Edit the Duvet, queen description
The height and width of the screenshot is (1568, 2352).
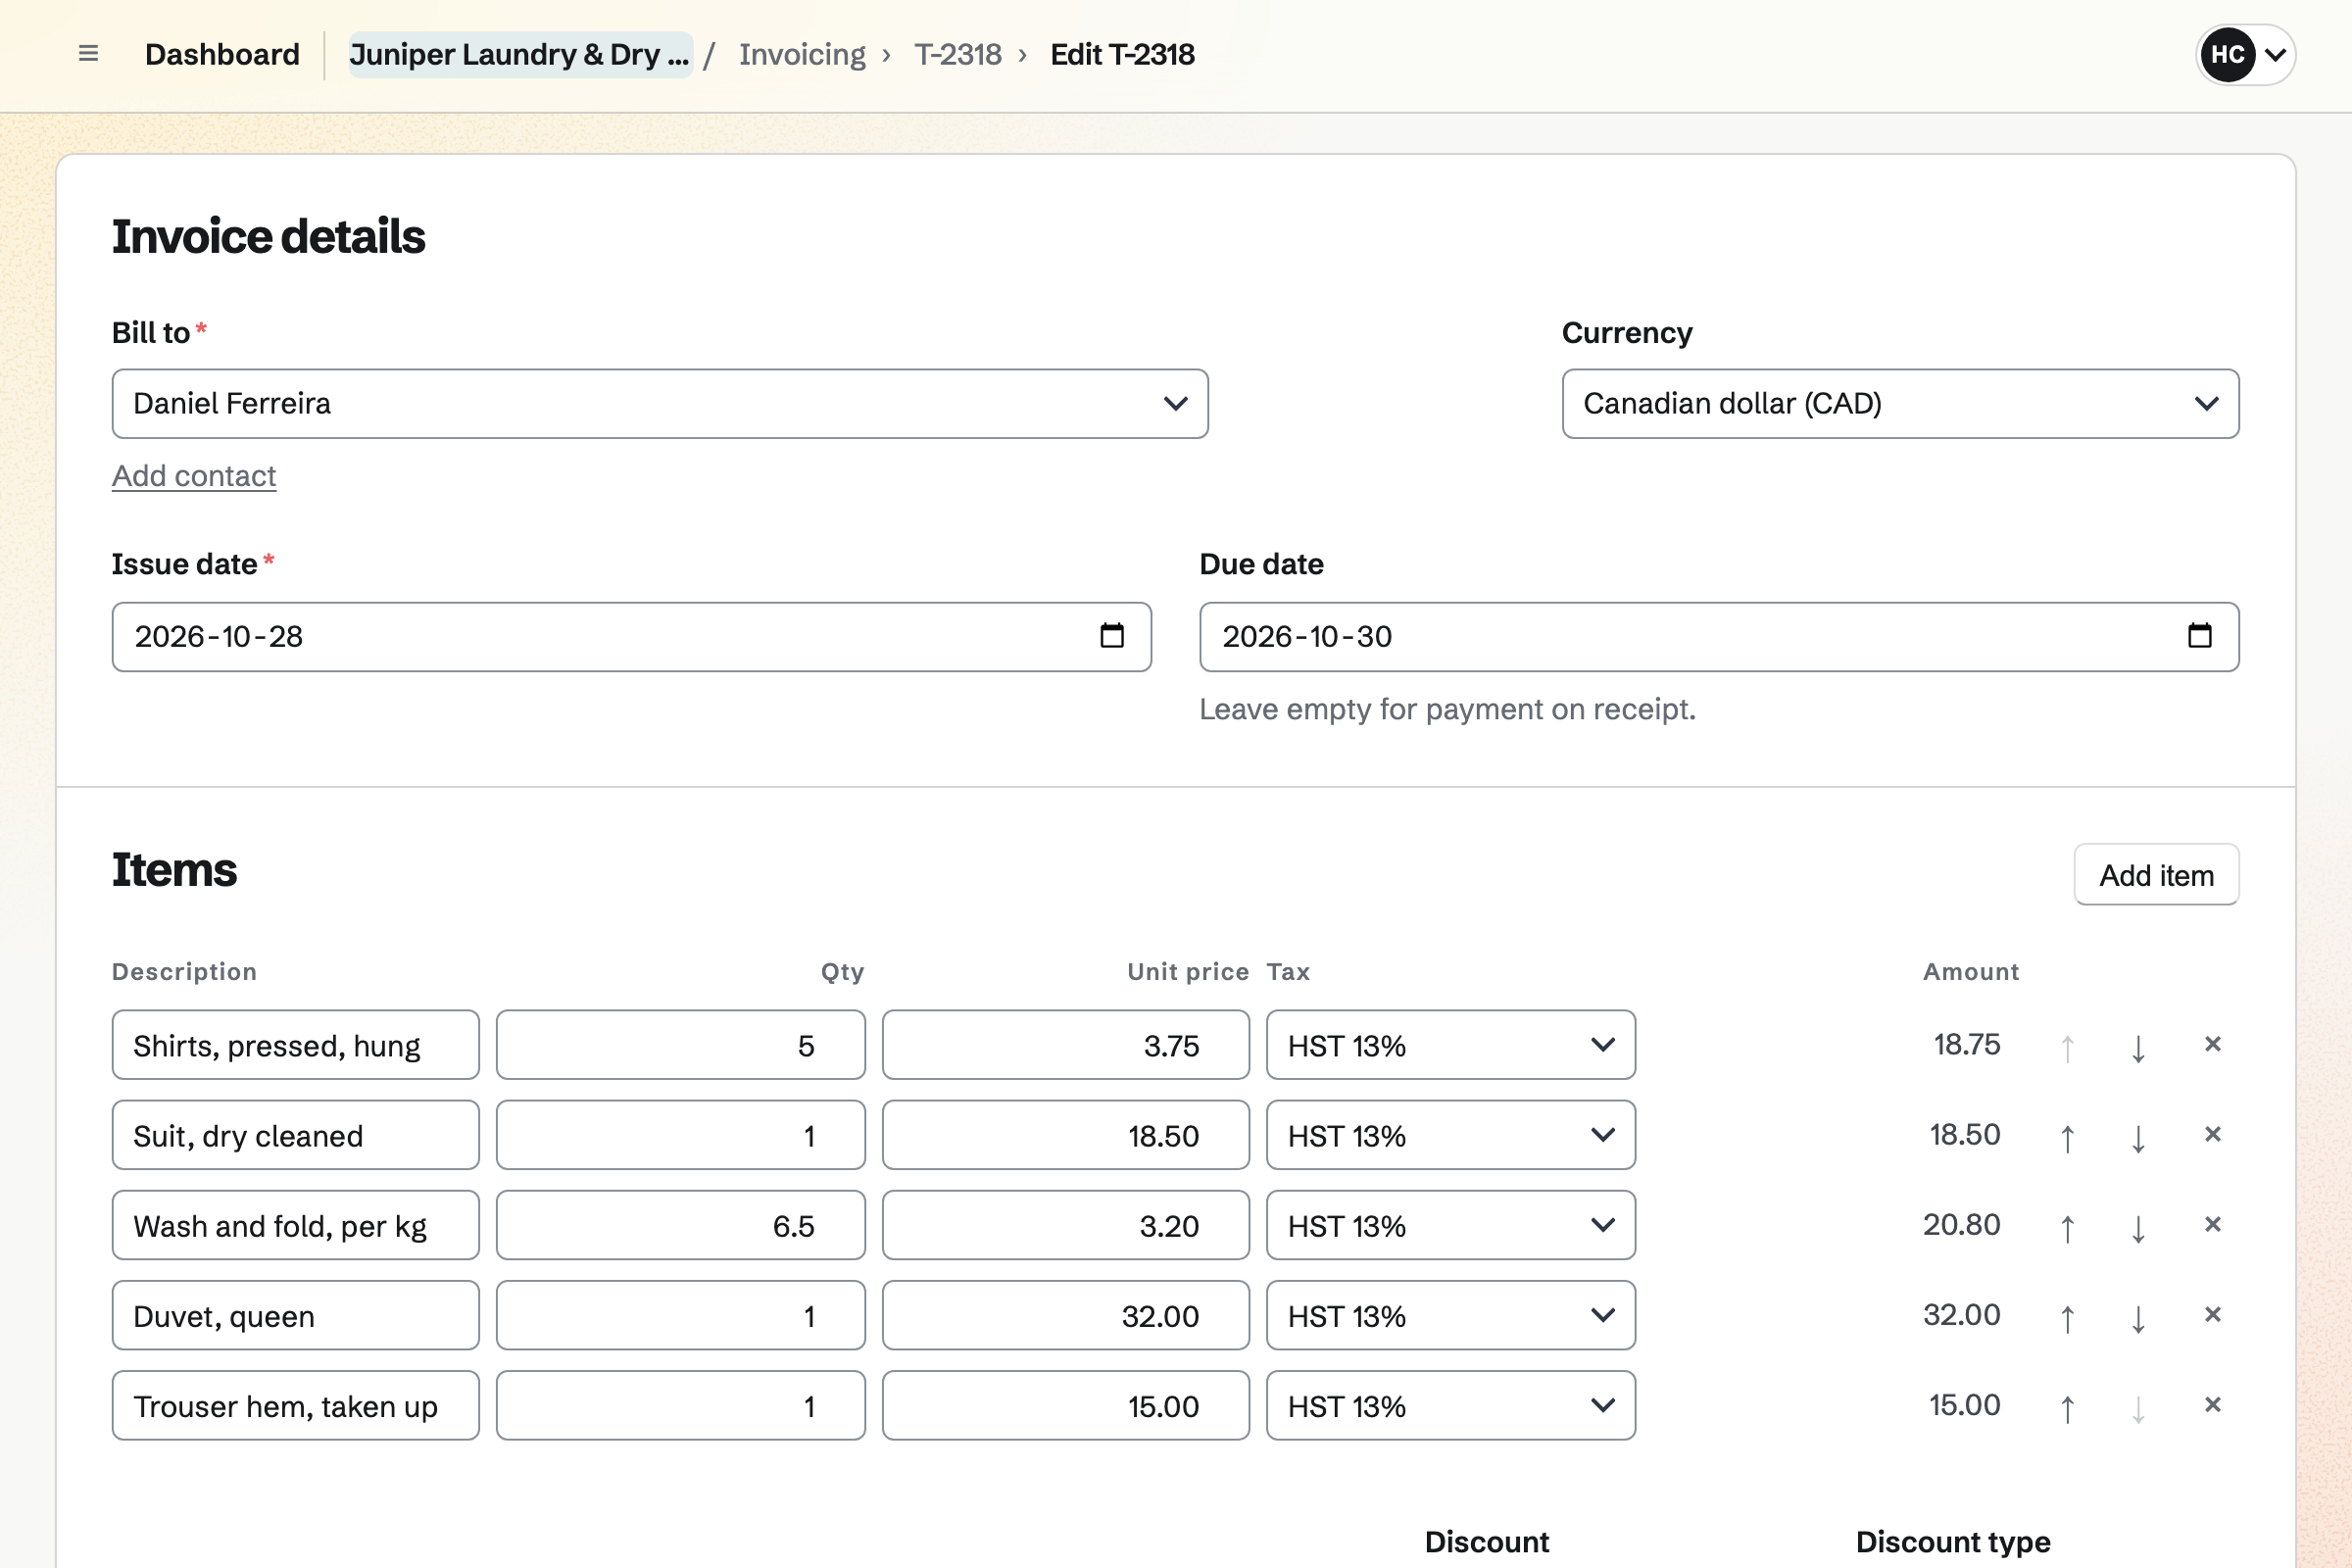pos(295,1315)
